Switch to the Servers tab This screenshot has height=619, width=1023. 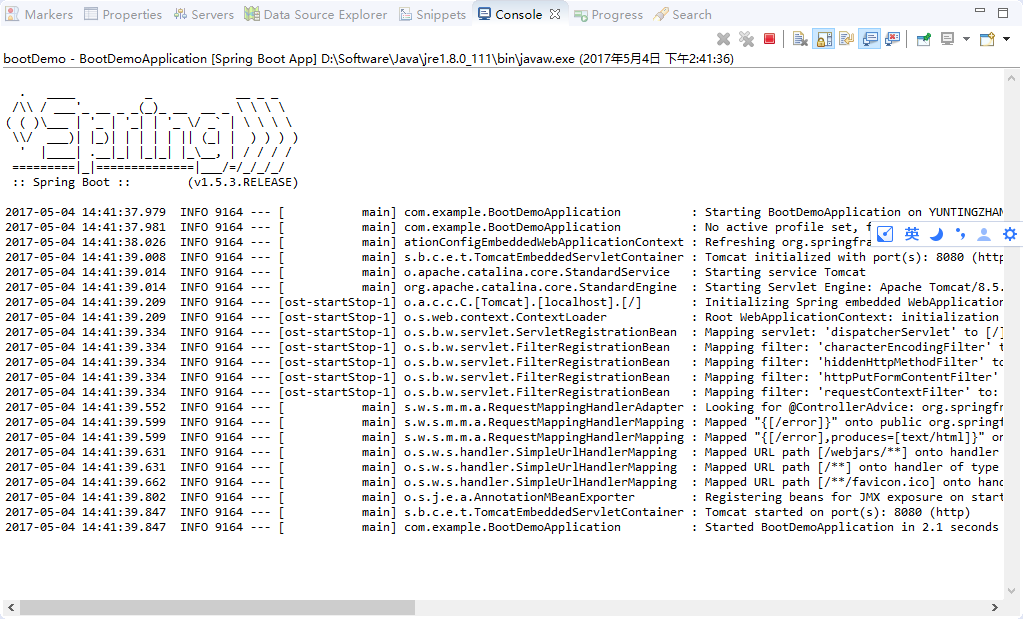click(204, 14)
